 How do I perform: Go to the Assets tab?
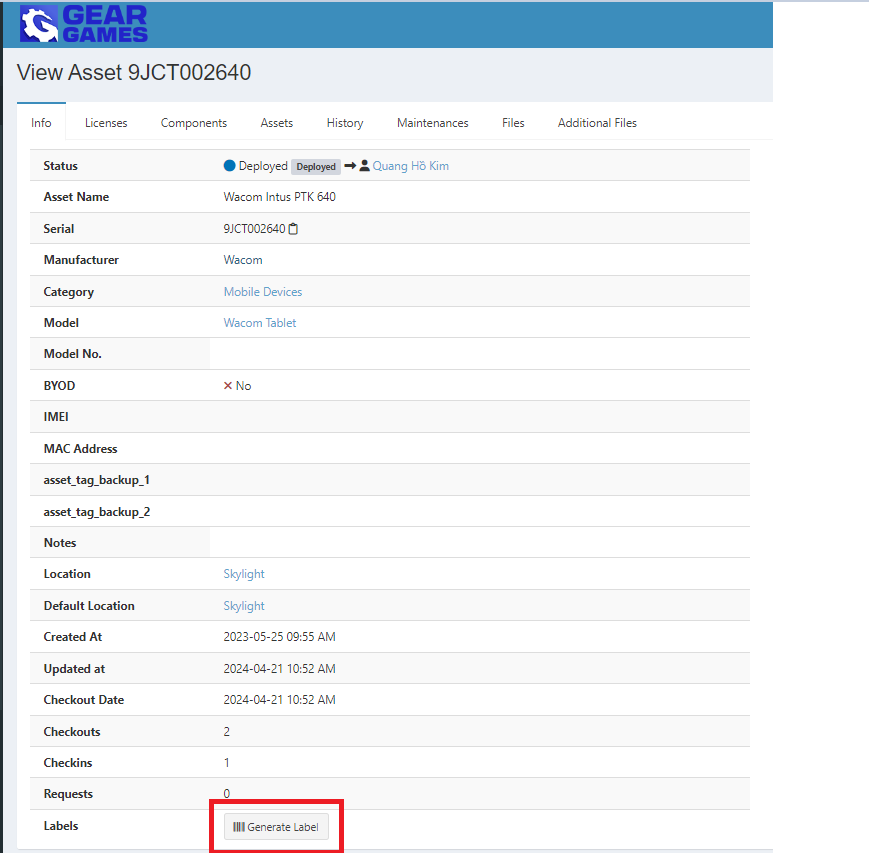277,123
